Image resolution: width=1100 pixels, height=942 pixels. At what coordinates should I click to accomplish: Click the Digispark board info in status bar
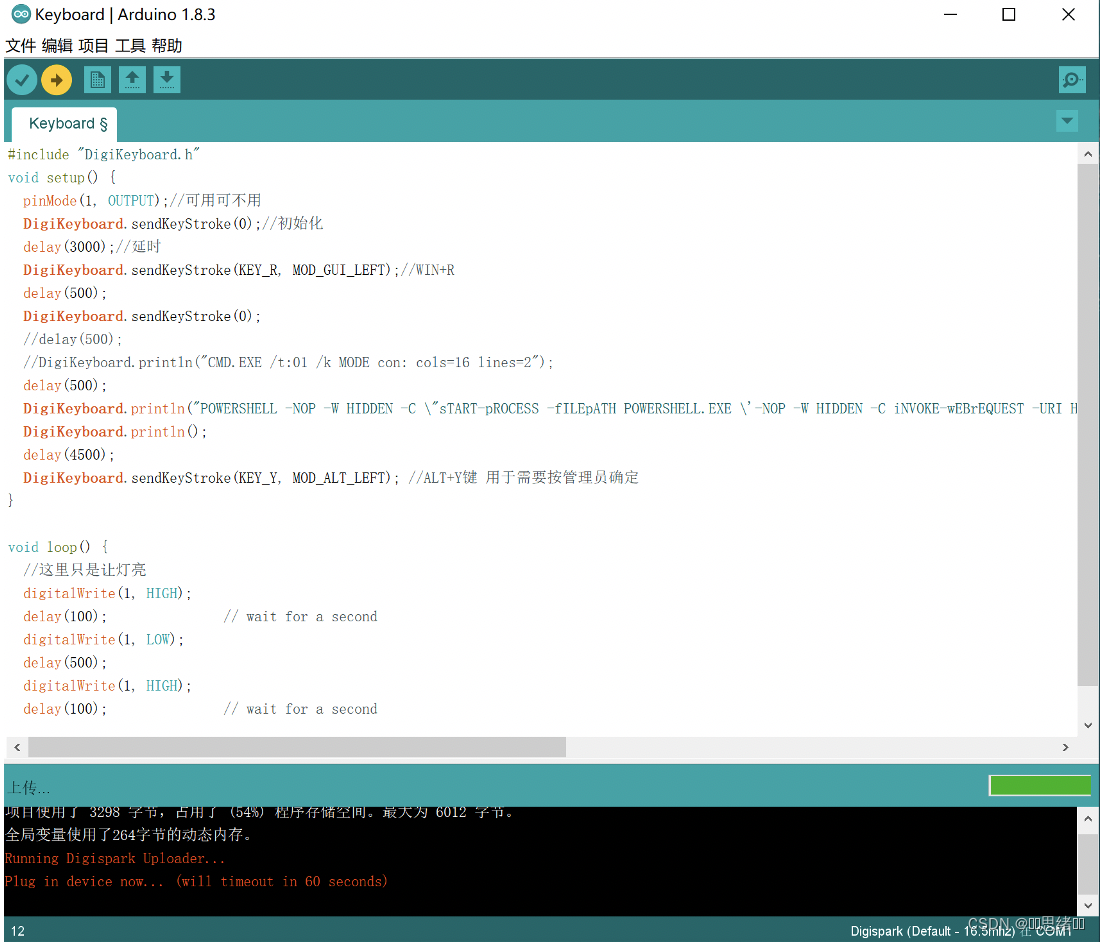(960, 931)
